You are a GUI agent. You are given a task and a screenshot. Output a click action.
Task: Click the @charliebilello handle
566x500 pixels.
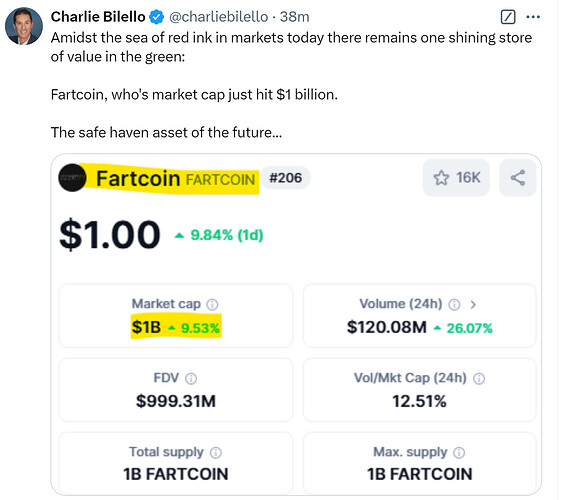[x=218, y=17]
